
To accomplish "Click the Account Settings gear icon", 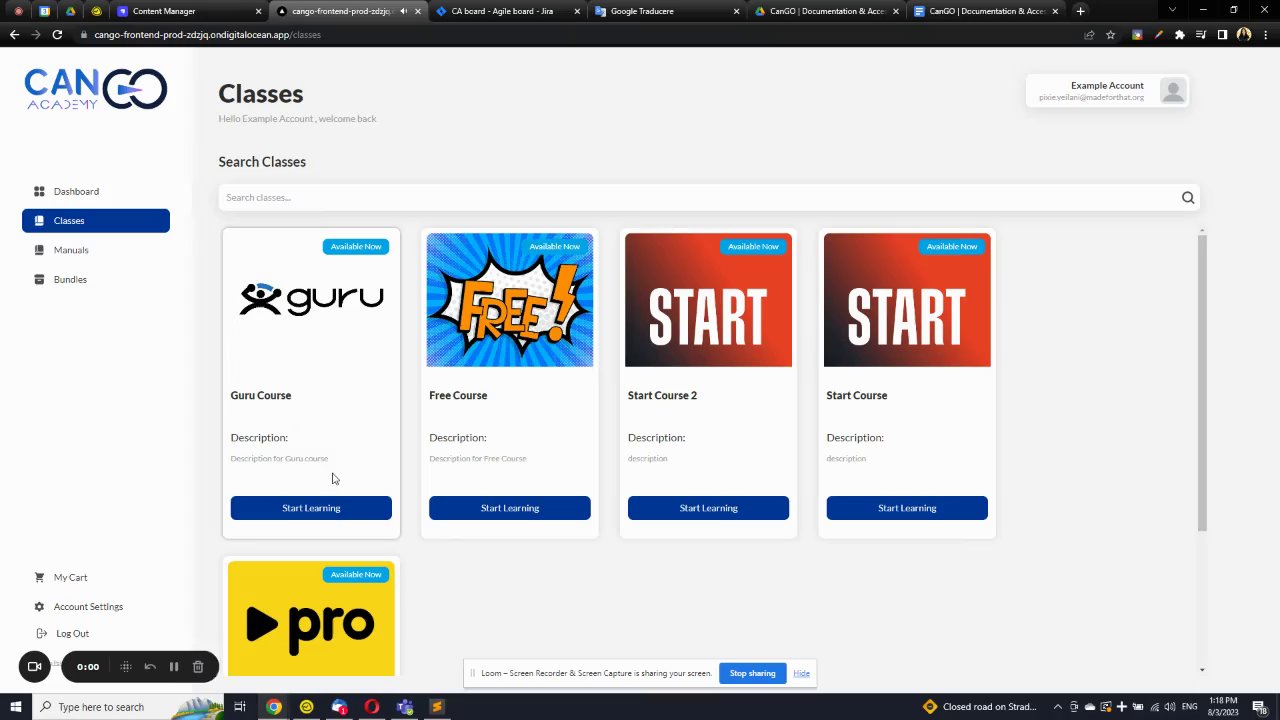I will [x=39, y=606].
